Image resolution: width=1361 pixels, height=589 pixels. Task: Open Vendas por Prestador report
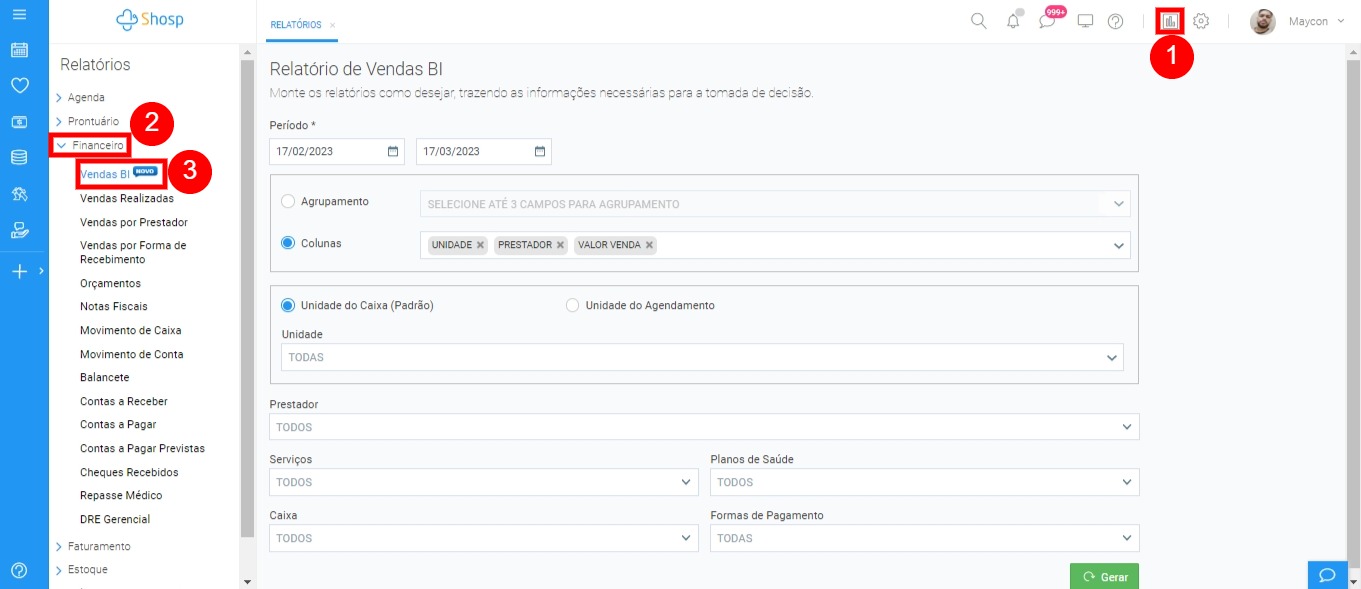[134, 222]
